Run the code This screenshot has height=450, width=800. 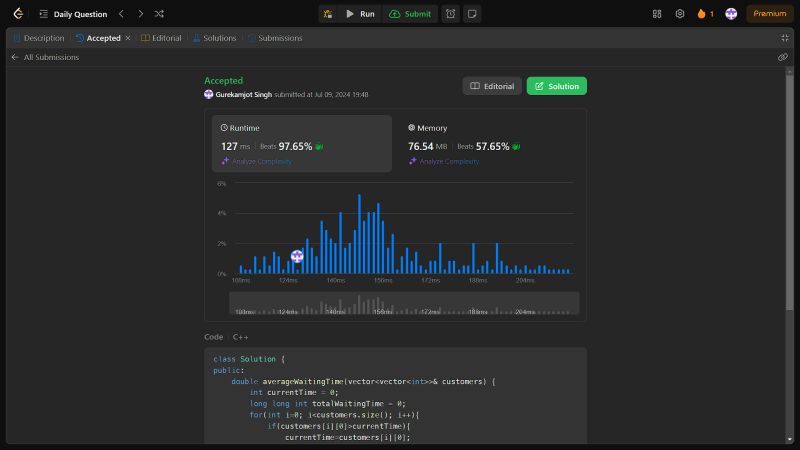360,14
